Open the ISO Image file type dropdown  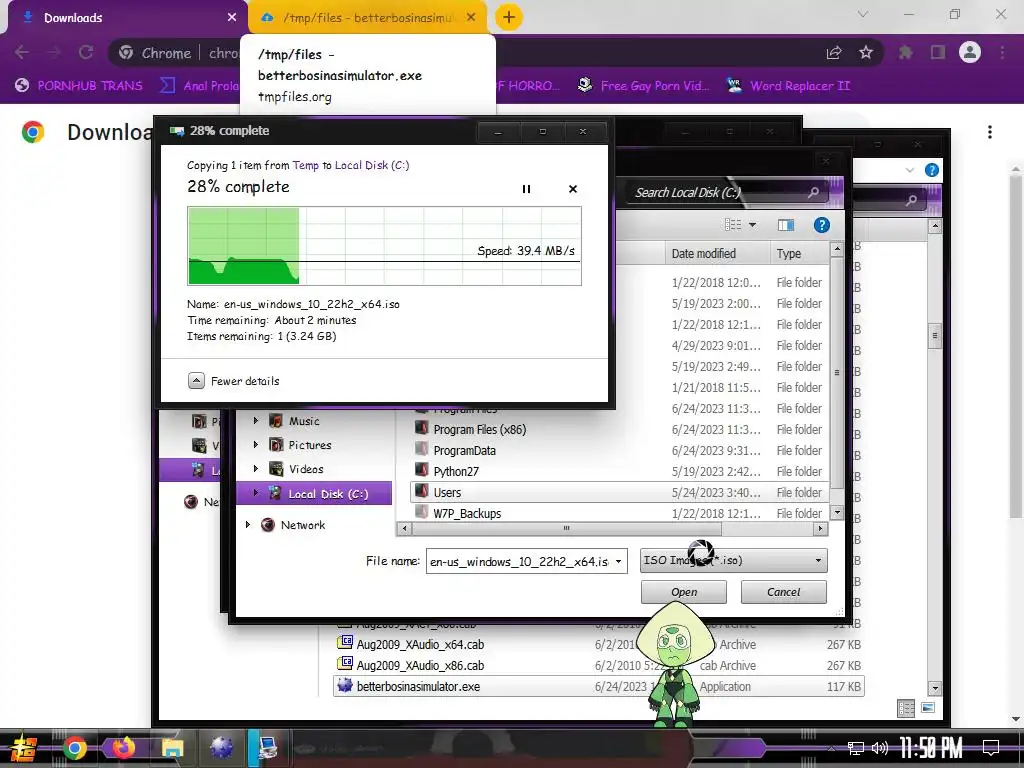733,560
